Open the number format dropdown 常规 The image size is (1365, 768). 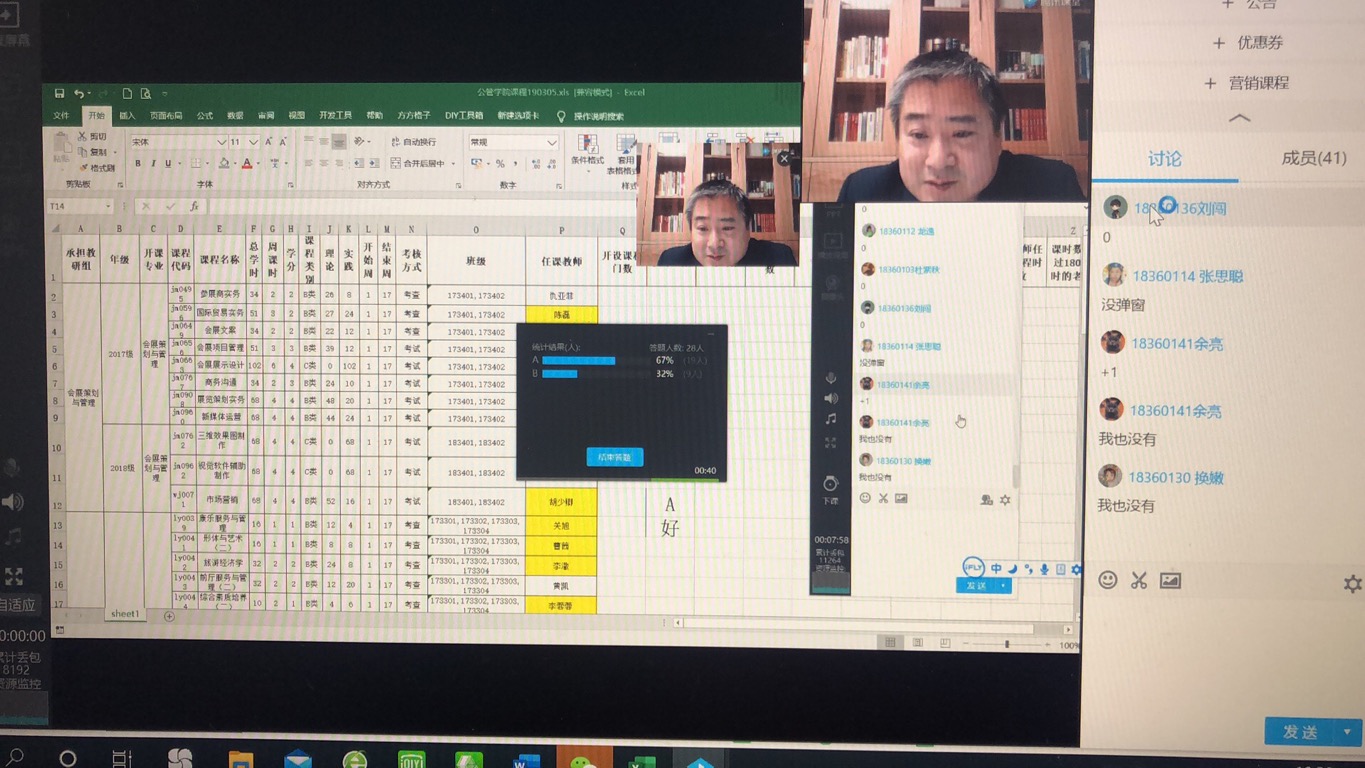551,143
